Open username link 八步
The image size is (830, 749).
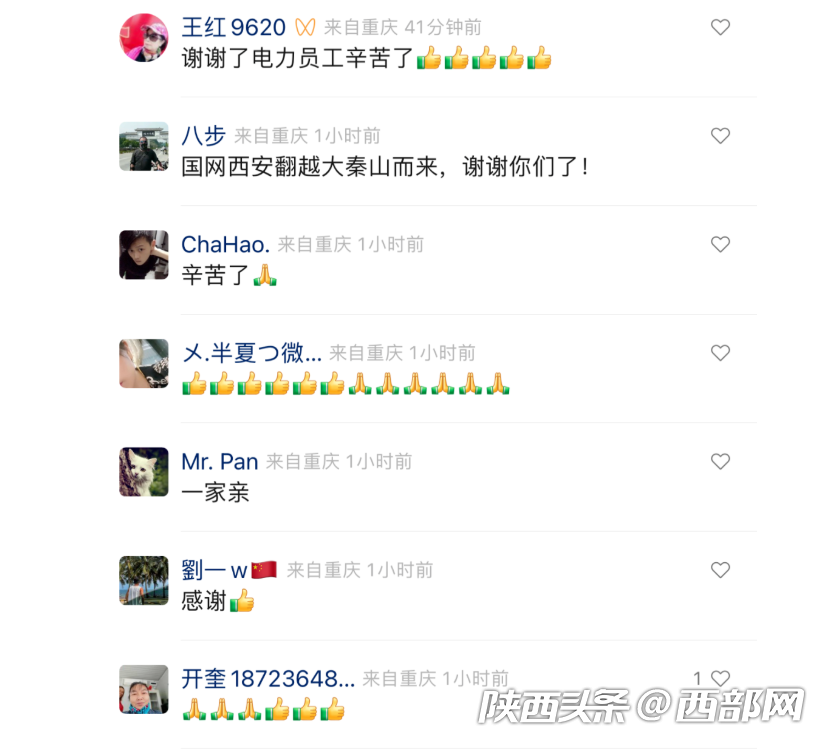point(203,136)
